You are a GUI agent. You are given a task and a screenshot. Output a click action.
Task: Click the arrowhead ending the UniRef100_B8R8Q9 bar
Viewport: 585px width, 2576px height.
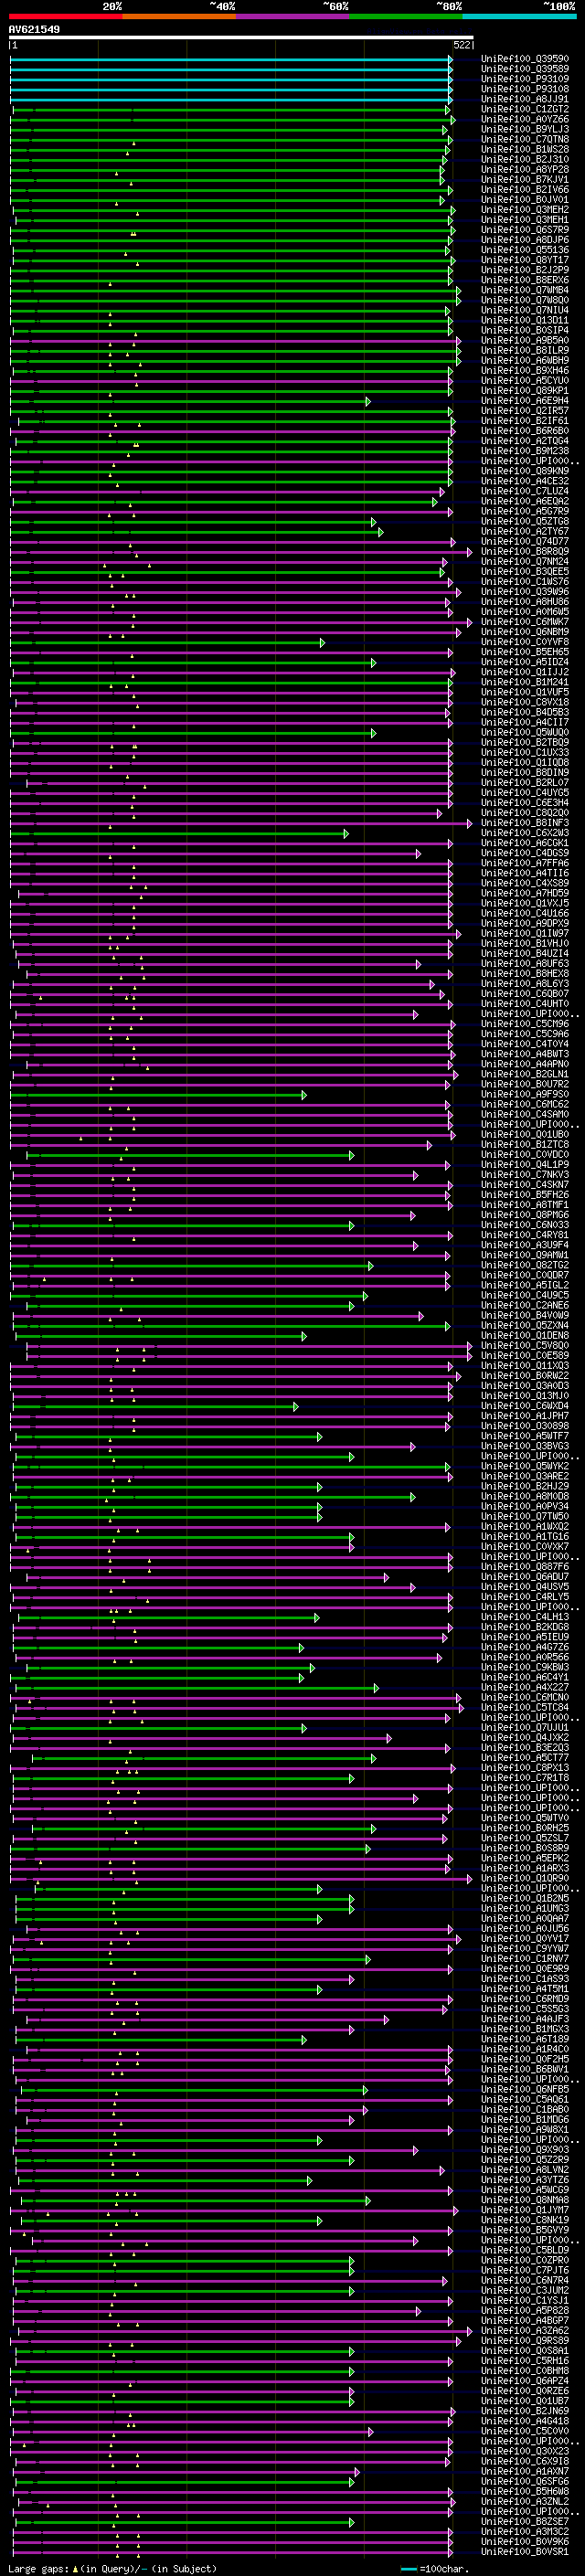[x=469, y=552]
